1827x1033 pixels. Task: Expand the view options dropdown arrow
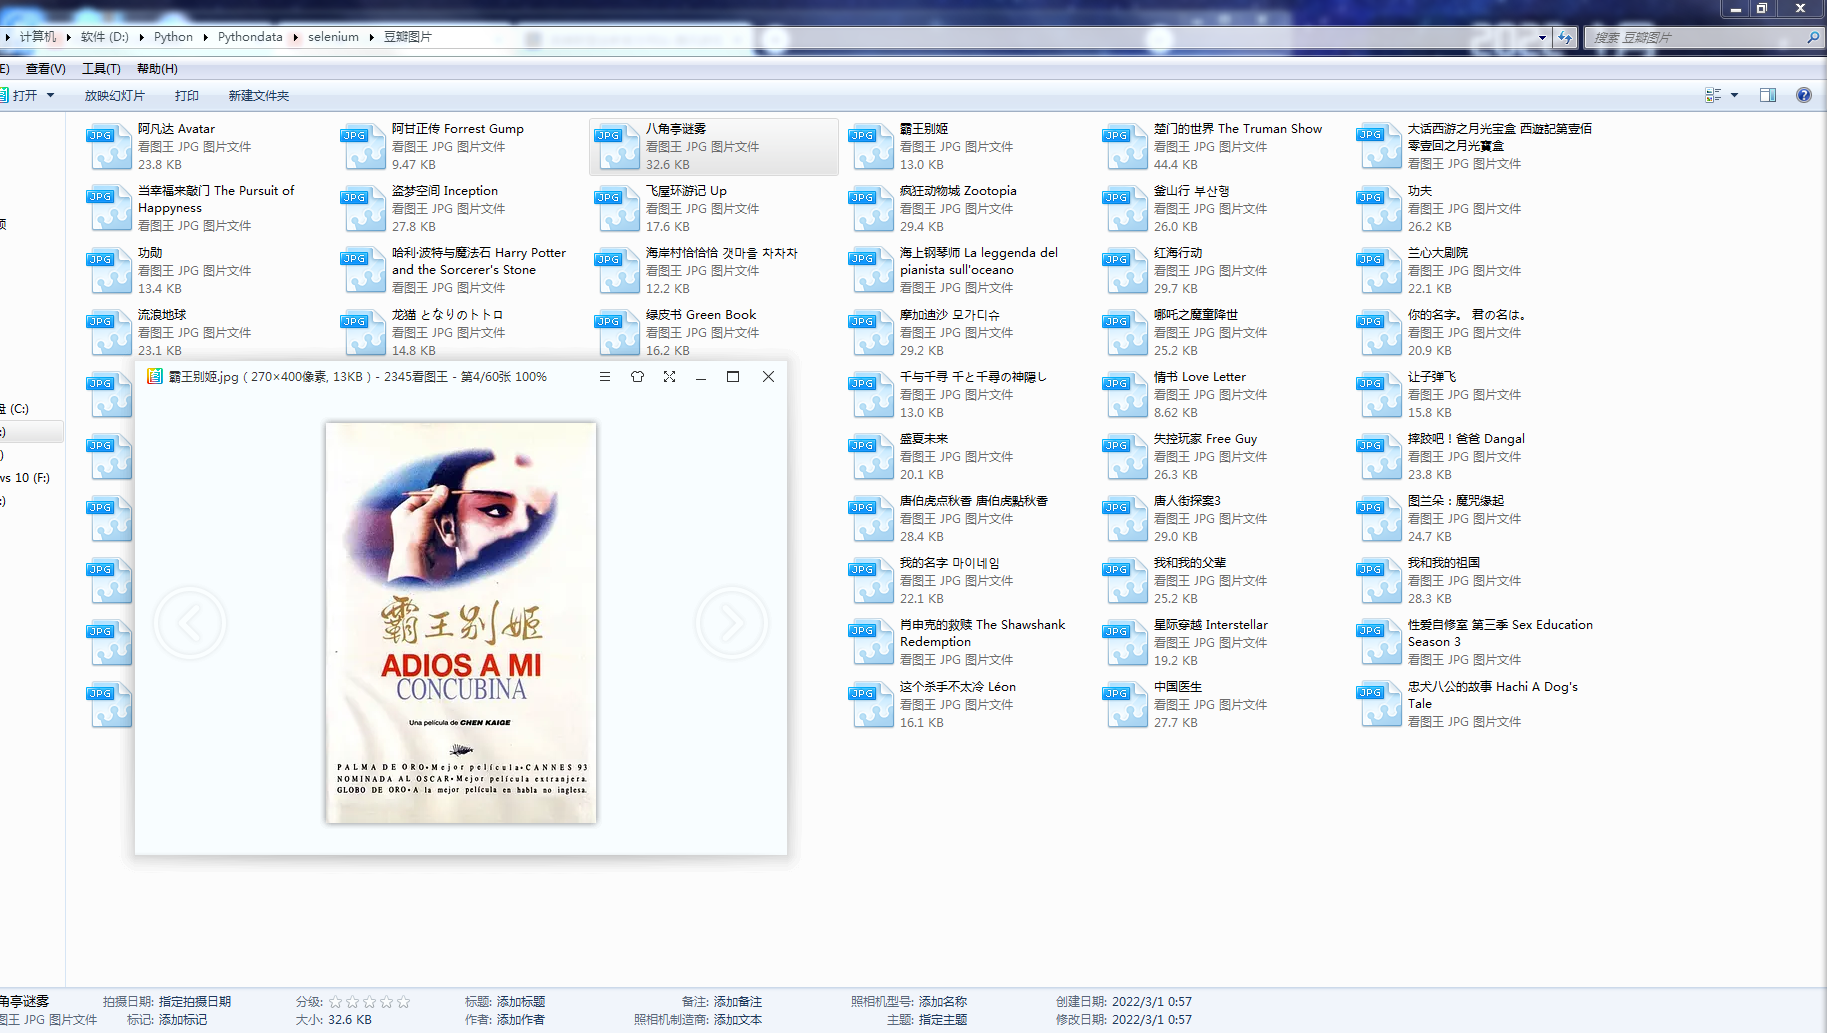click(x=1734, y=95)
